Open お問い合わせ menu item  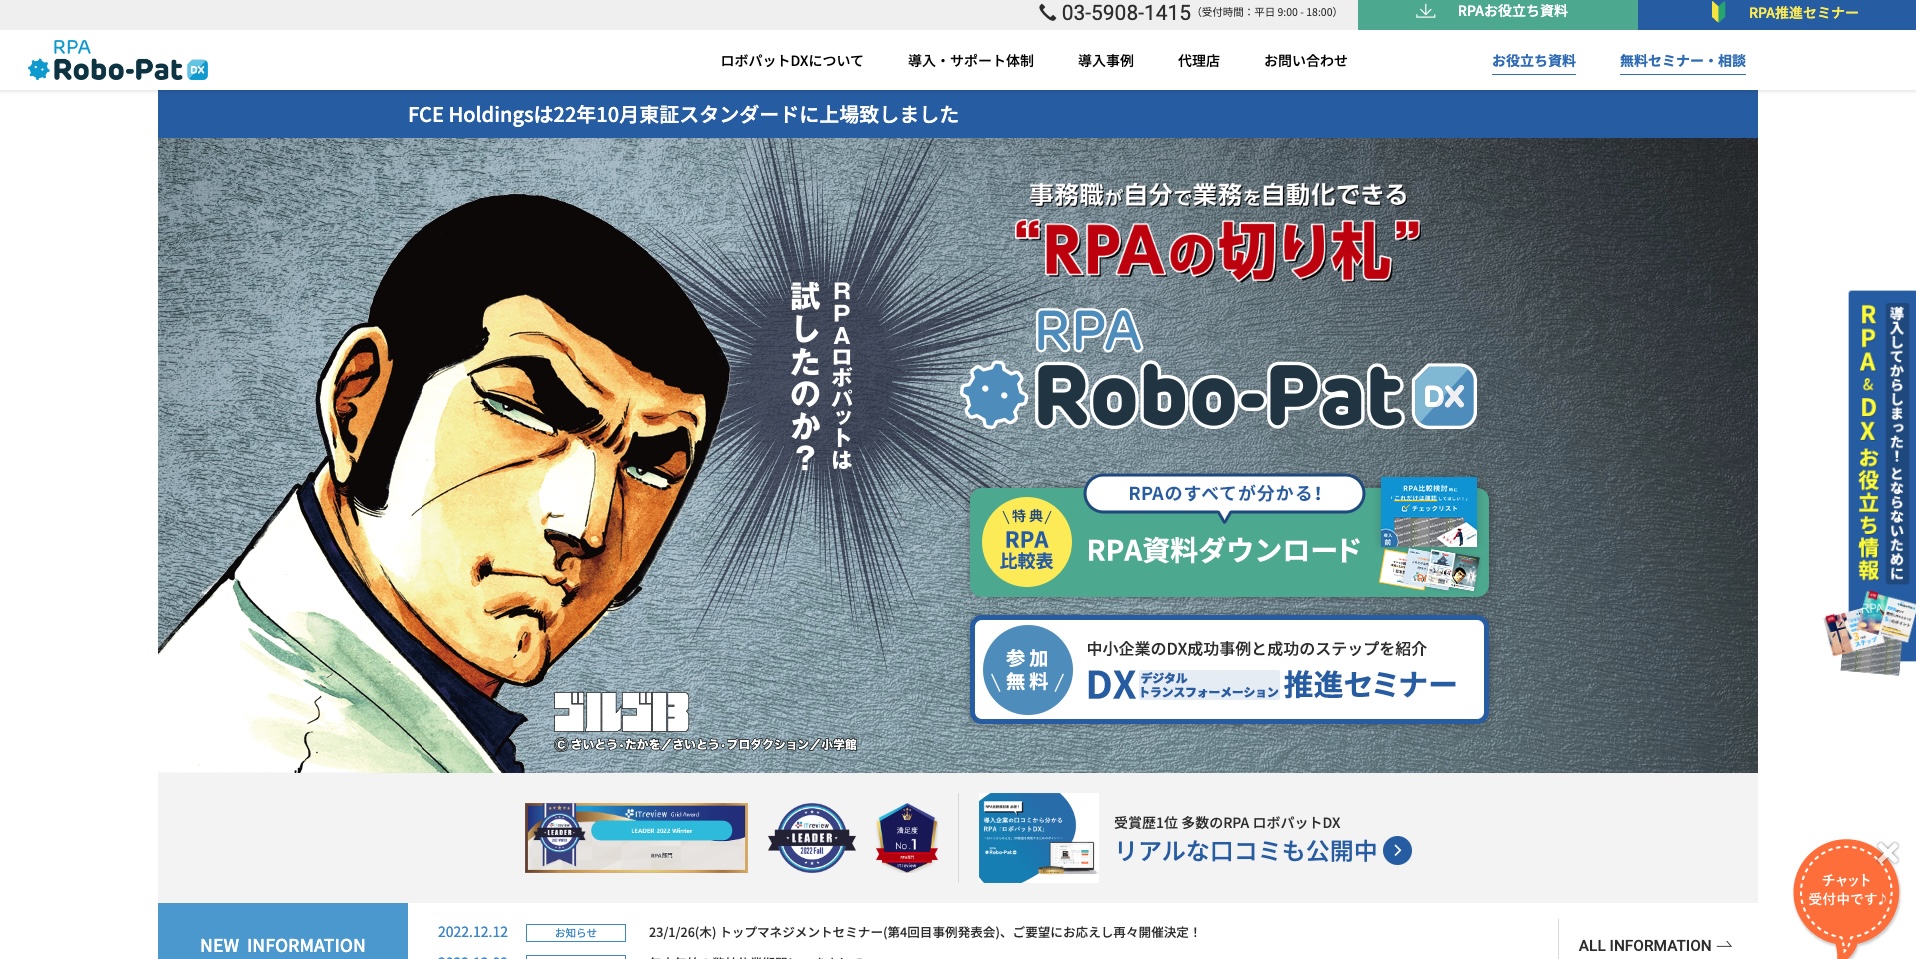(x=1305, y=61)
